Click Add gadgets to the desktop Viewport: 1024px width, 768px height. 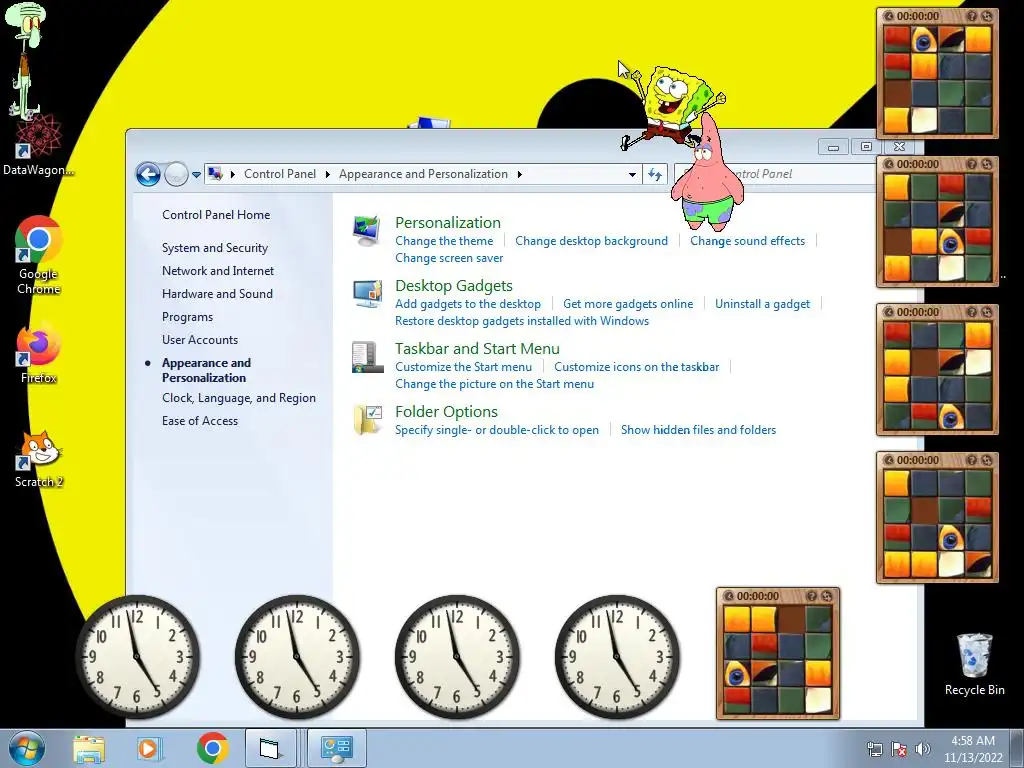(468, 304)
